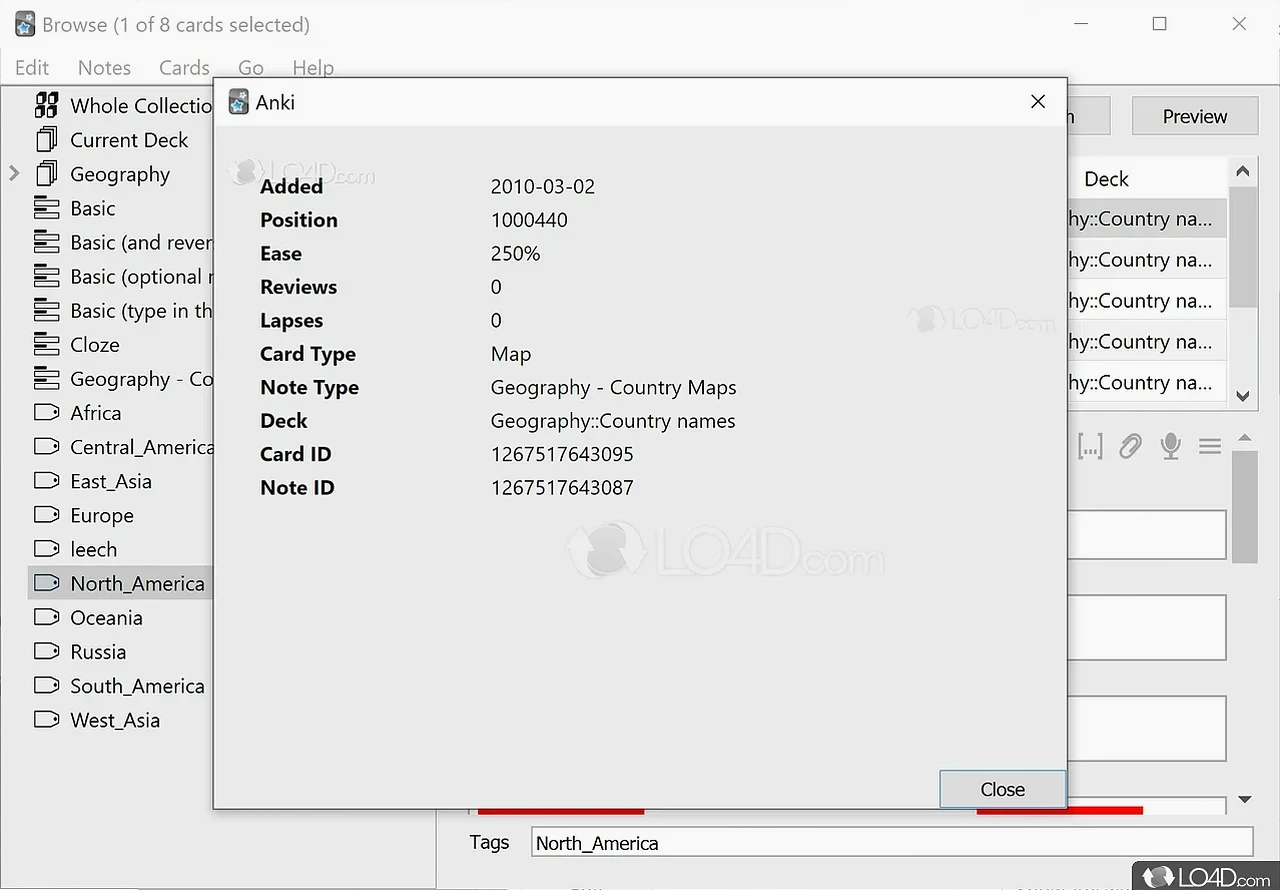Click the Deck value Geography::Country names
This screenshot has width=1280, height=890.
coord(613,421)
